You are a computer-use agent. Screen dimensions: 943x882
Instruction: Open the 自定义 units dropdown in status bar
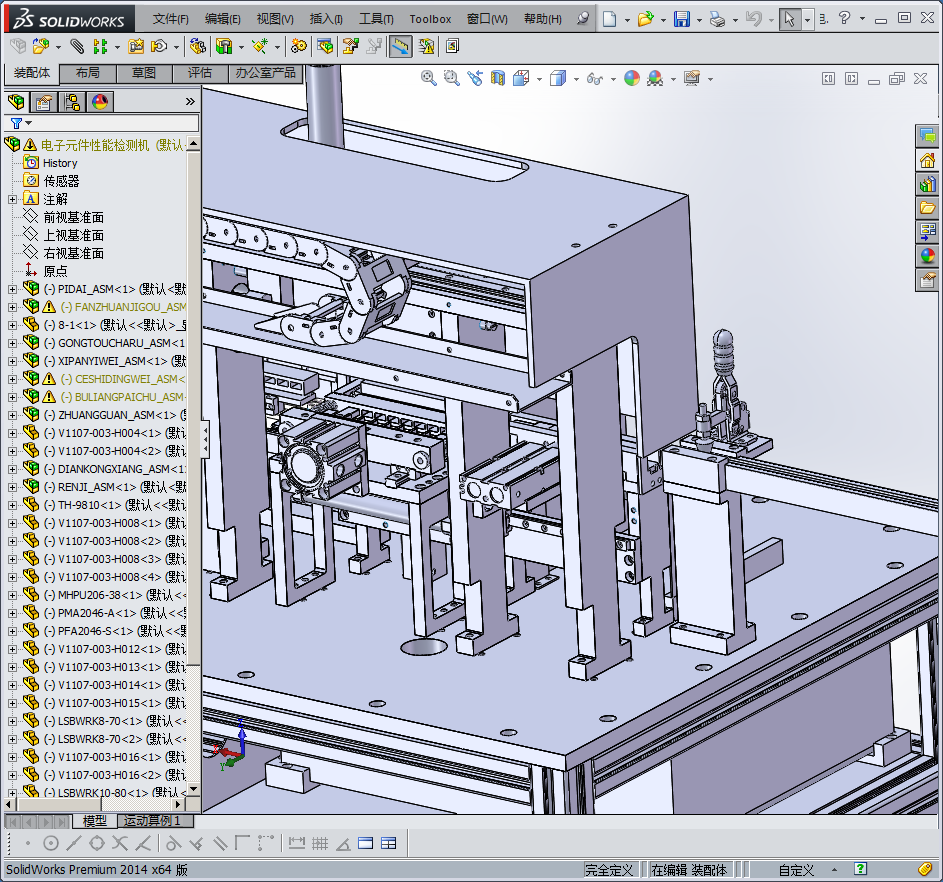833,870
